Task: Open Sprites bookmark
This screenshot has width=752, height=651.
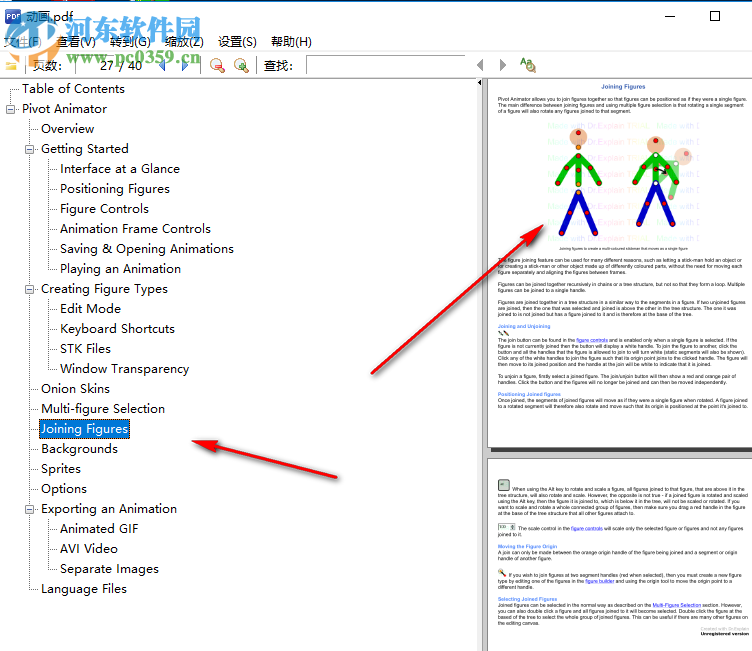Action: click(x=61, y=469)
